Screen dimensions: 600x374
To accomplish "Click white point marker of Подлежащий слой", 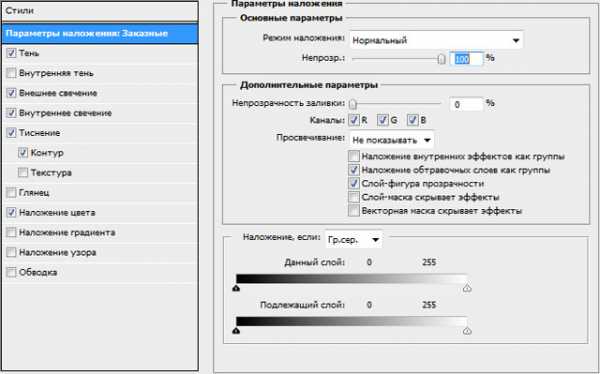I will point(467,330).
